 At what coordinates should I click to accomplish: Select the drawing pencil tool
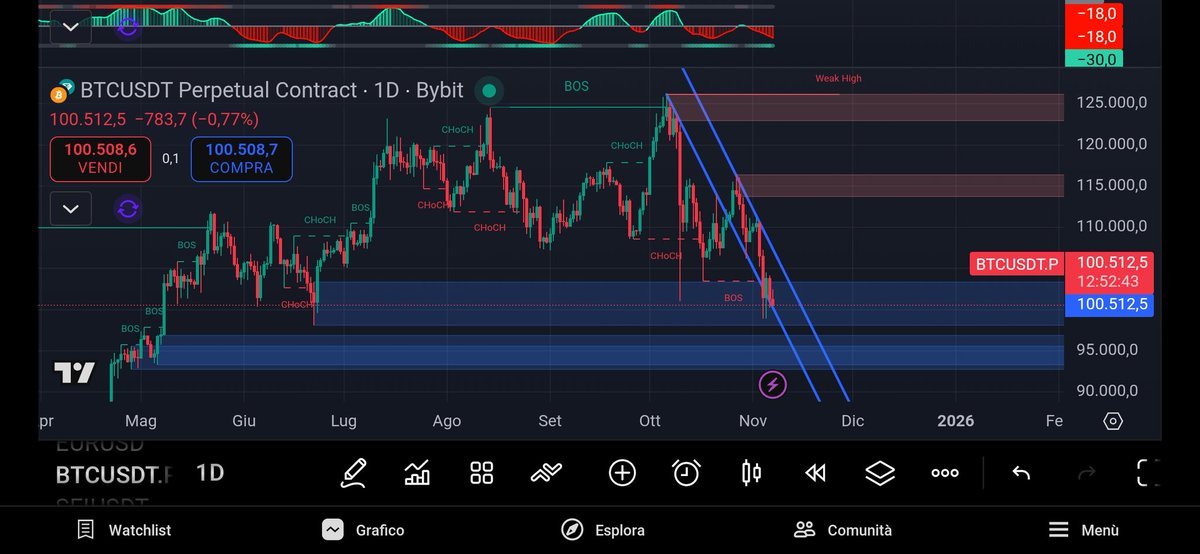click(353, 473)
